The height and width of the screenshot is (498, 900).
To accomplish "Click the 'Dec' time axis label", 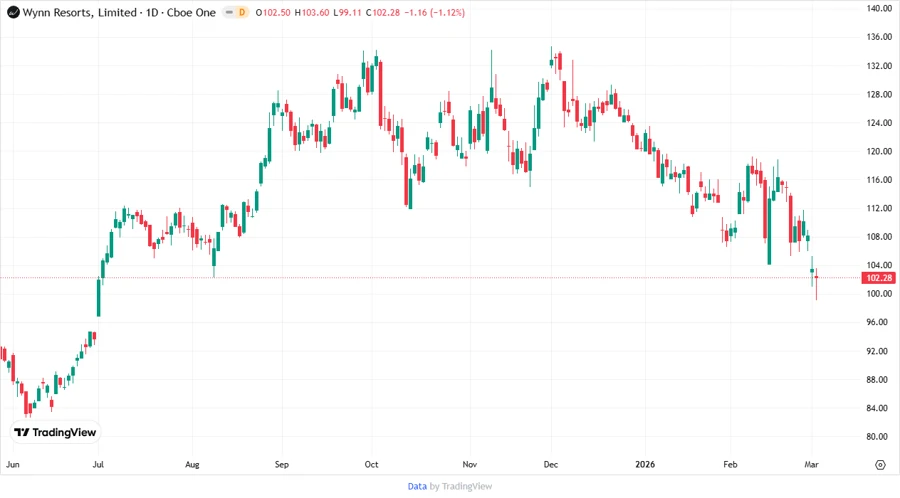I will 550,464.
